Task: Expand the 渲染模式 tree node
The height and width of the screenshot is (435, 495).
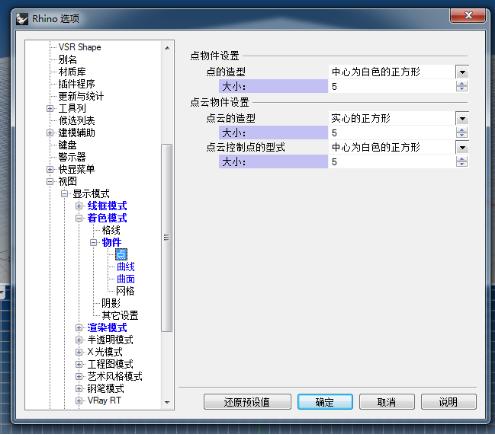Action: pyautogui.click(x=79, y=328)
